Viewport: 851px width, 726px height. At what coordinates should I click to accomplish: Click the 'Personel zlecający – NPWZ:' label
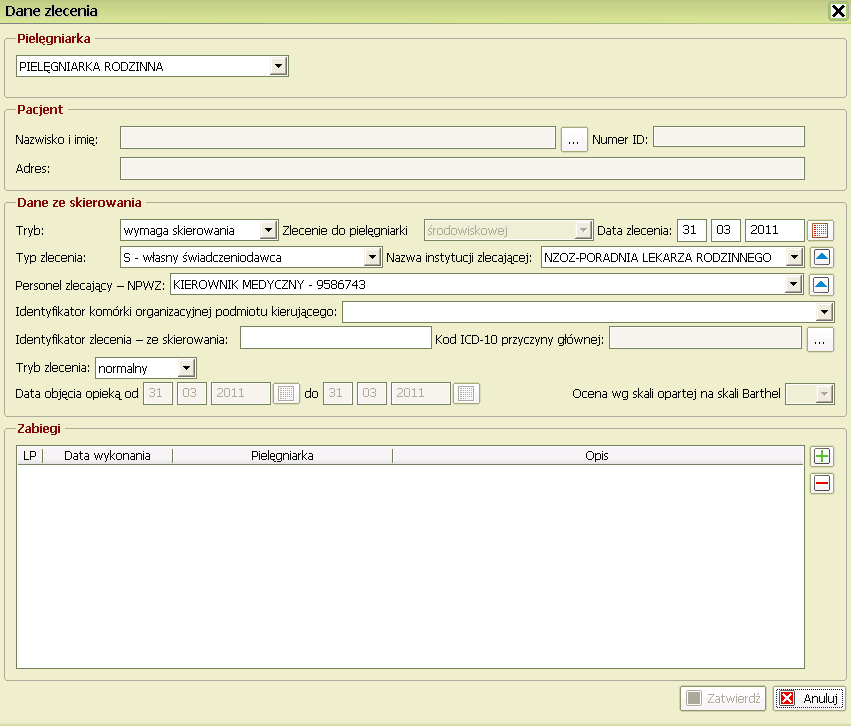(90, 285)
